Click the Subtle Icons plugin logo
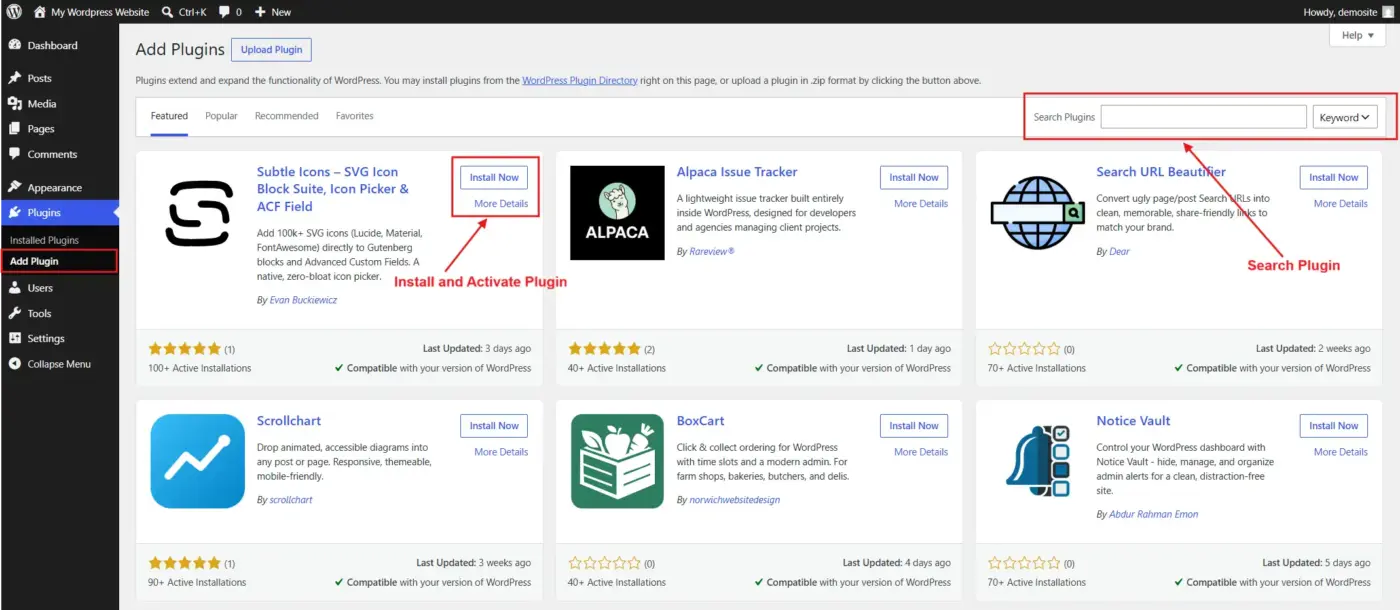 [x=198, y=213]
